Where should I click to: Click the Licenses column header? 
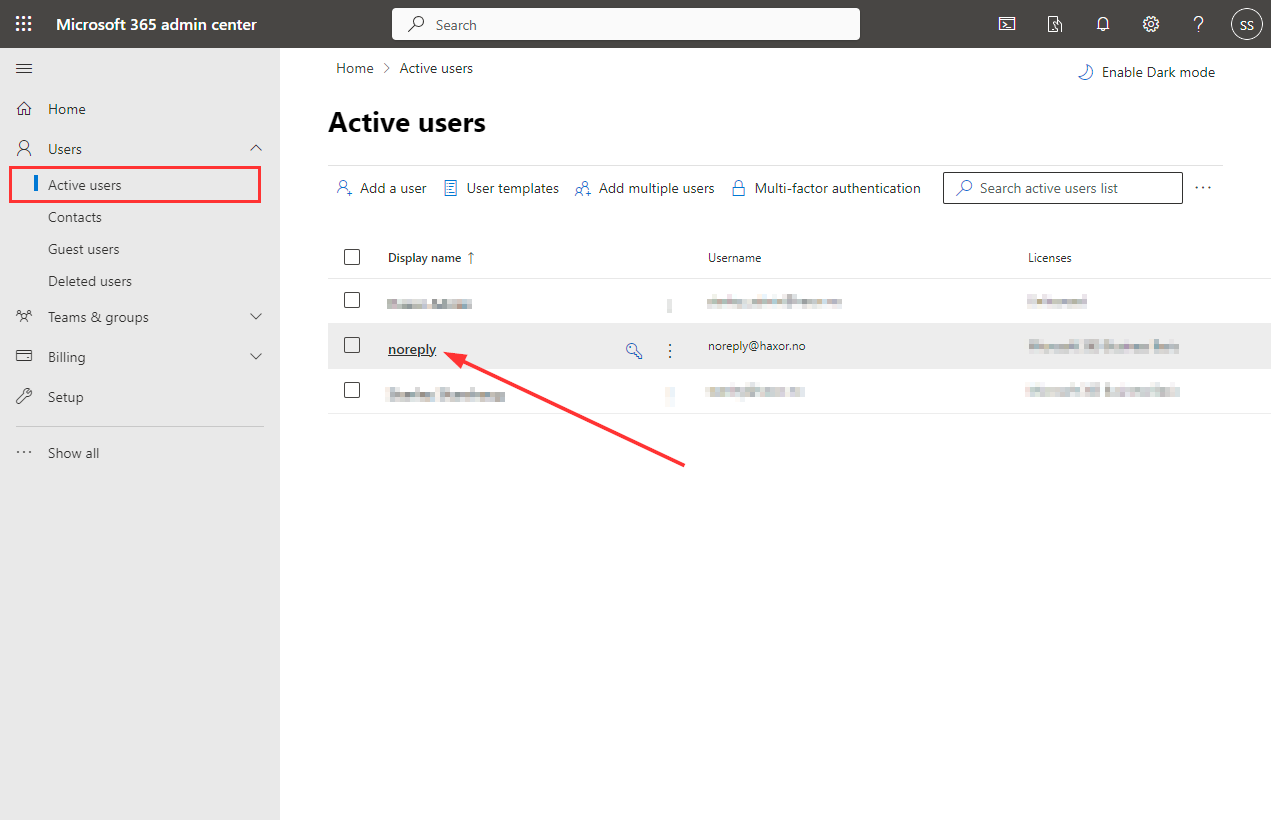tap(1050, 258)
